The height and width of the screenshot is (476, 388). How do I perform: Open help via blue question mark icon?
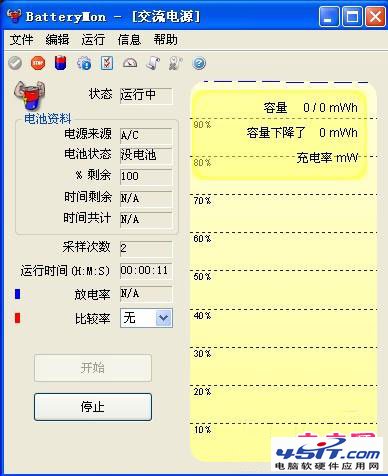pyautogui.click(x=199, y=63)
